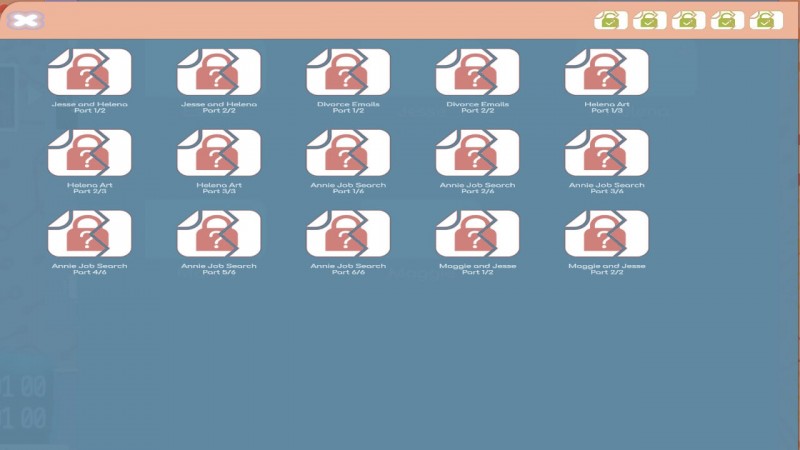800x450 pixels.
Task: Click the second green unlocked file icon
Action: pyautogui.click(x=649, y=20)
